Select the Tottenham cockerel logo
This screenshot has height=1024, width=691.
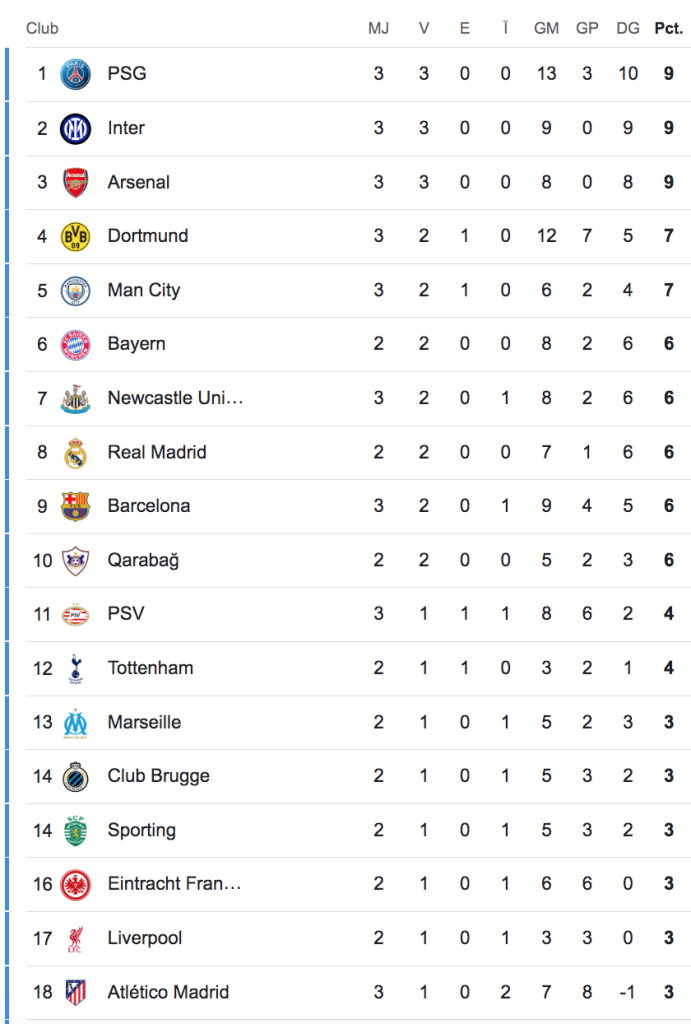(x=76, y=668)
